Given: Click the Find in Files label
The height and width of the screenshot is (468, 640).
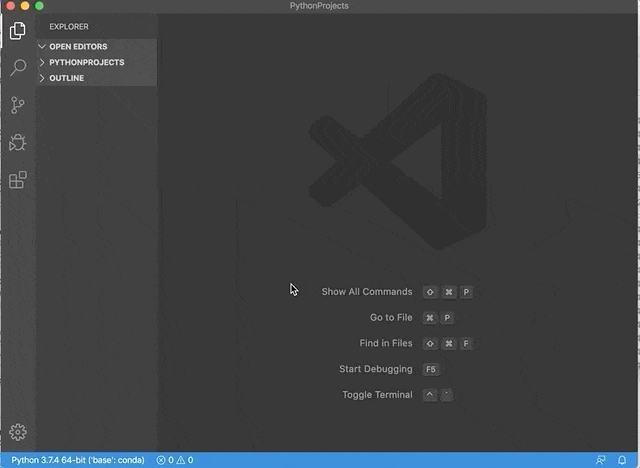Looking at the screenshot, I should [x=386, y=343].
